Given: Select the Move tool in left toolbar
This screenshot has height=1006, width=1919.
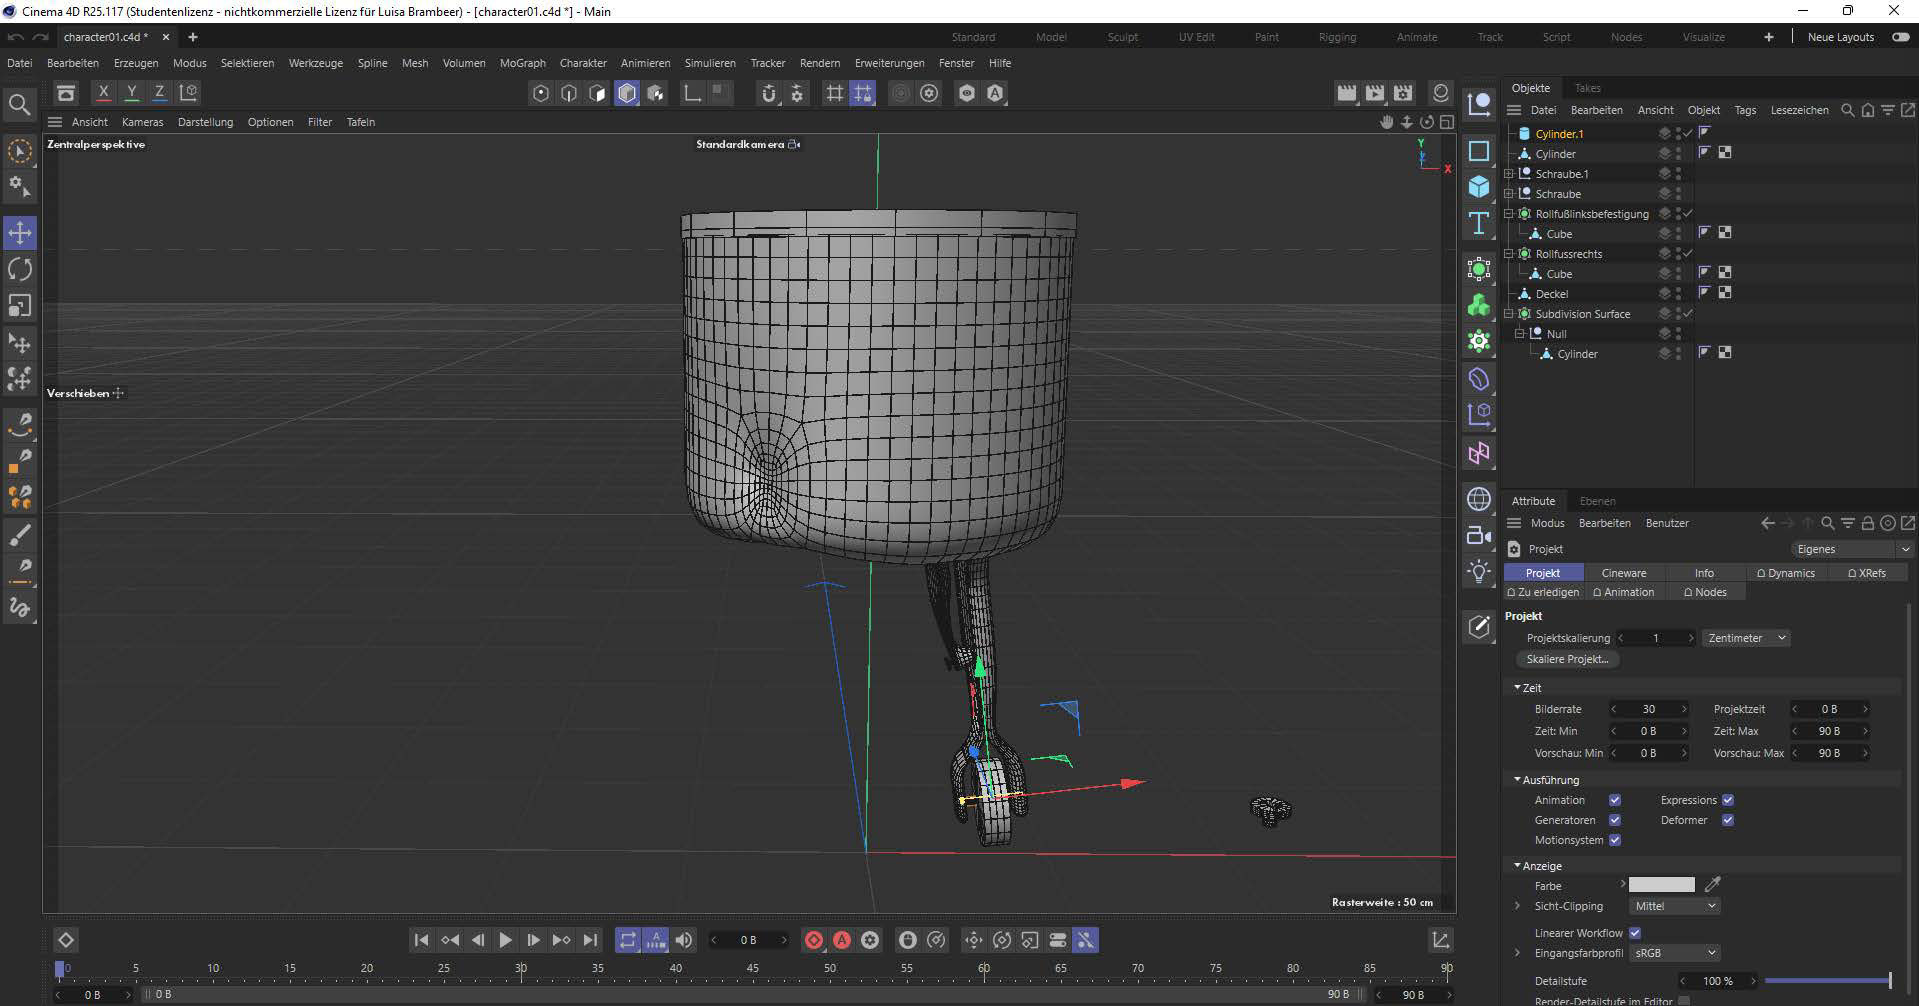Looking at the screenshot, I should (x=20, y=233).
